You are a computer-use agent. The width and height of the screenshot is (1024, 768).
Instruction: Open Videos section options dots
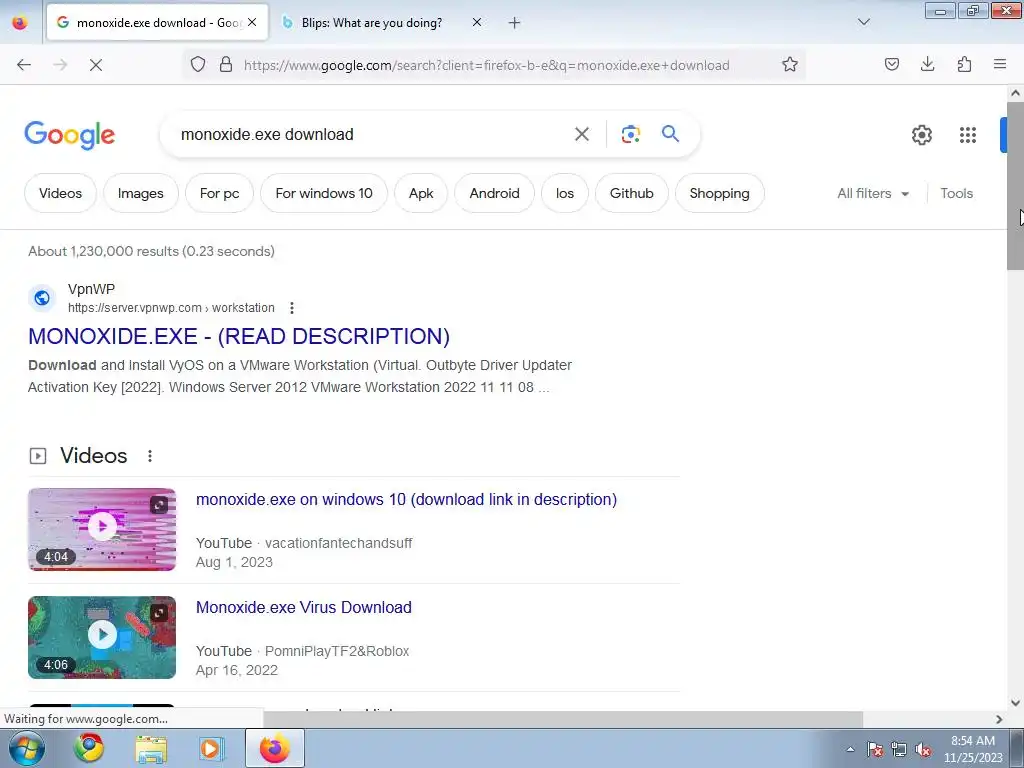(150, 456)
